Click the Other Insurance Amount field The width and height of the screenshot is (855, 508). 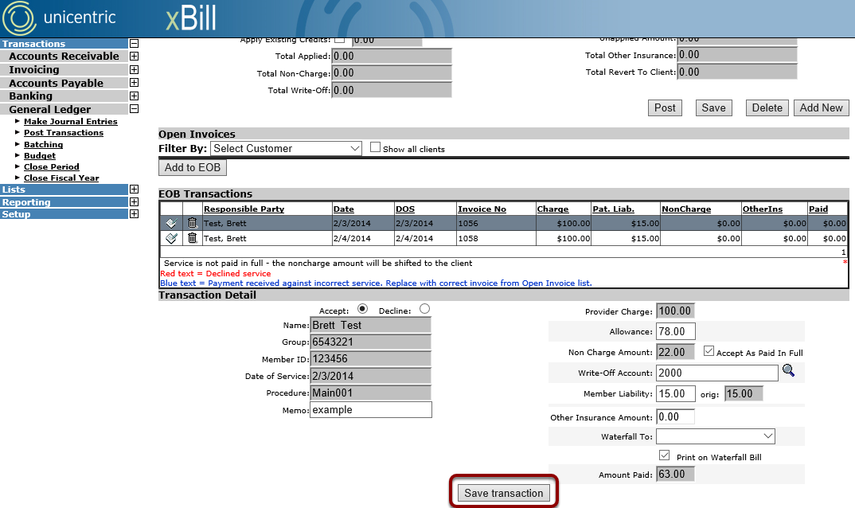(x=676, y=417)
